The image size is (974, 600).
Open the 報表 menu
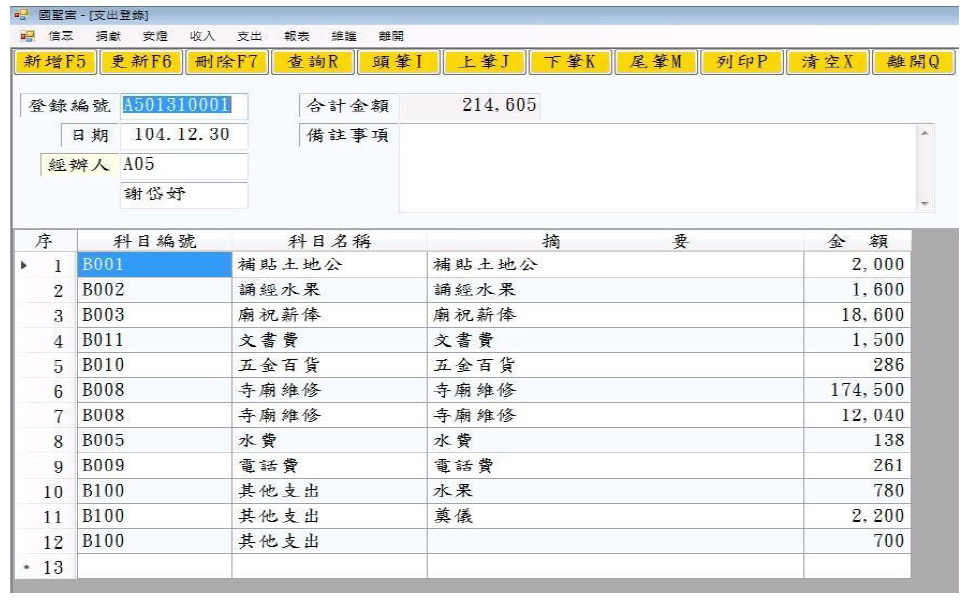pyautogui.click(x=294, y=36)
